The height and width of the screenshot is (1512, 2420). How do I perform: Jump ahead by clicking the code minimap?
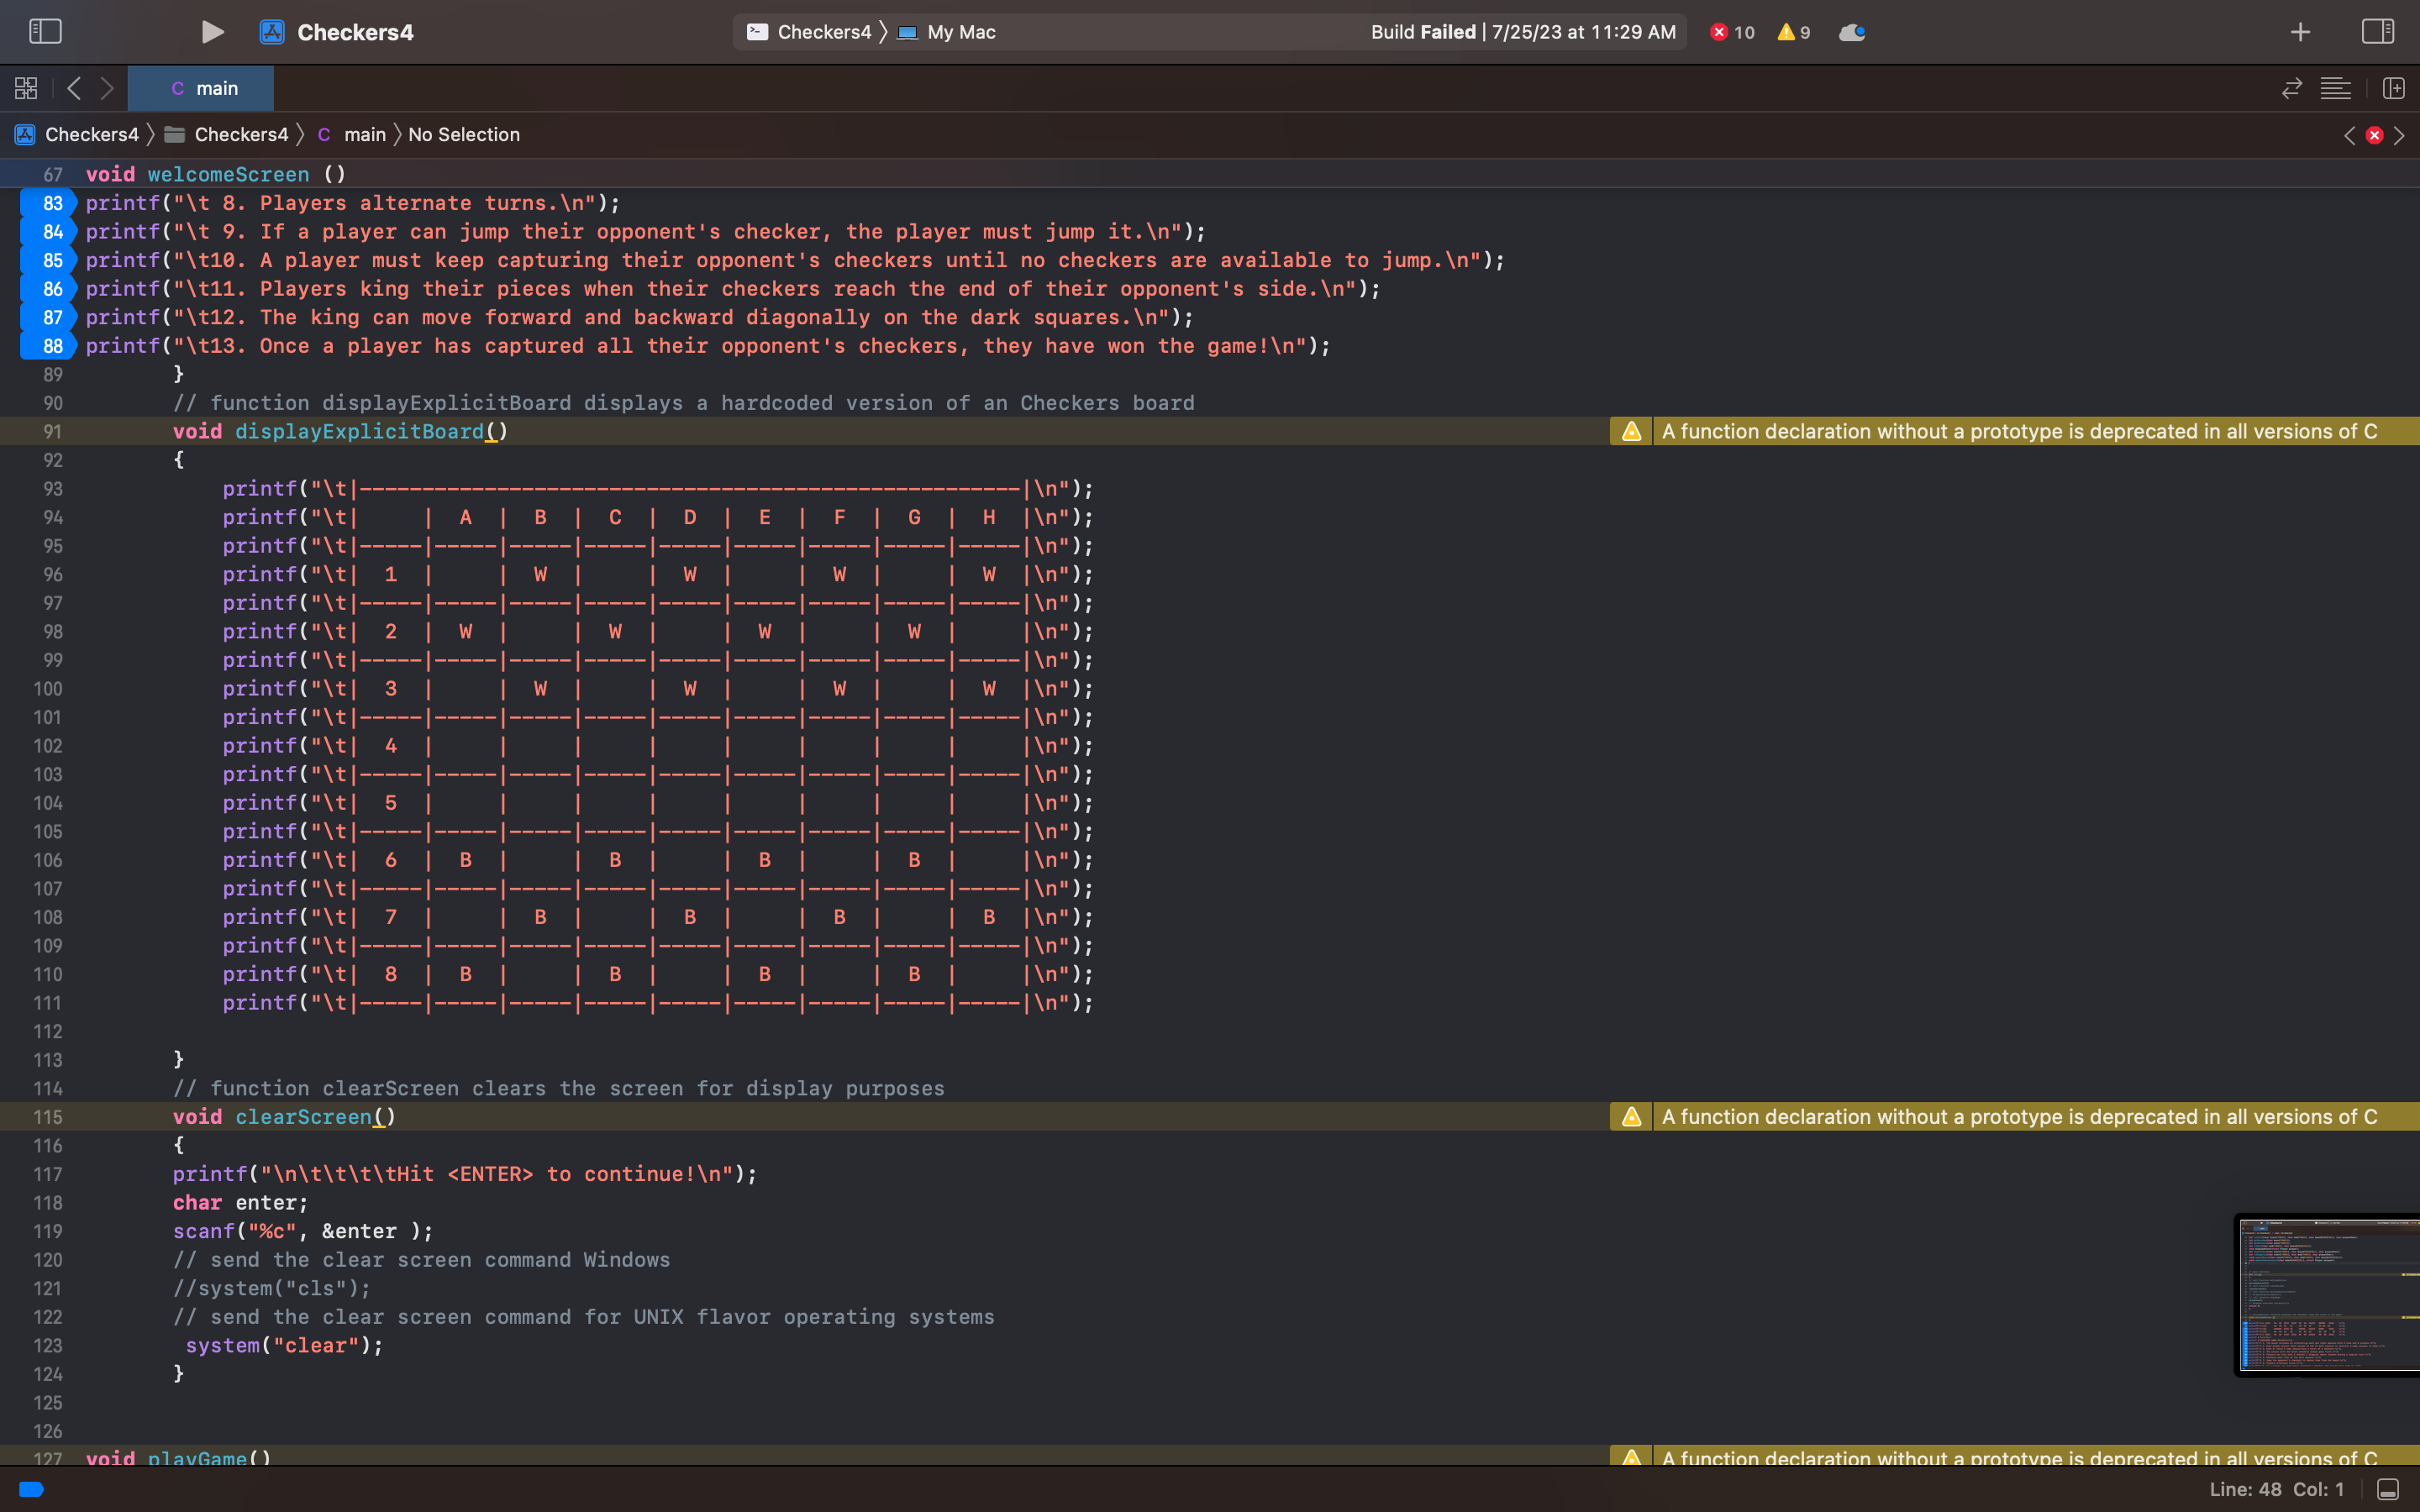click(2325, 1295)
